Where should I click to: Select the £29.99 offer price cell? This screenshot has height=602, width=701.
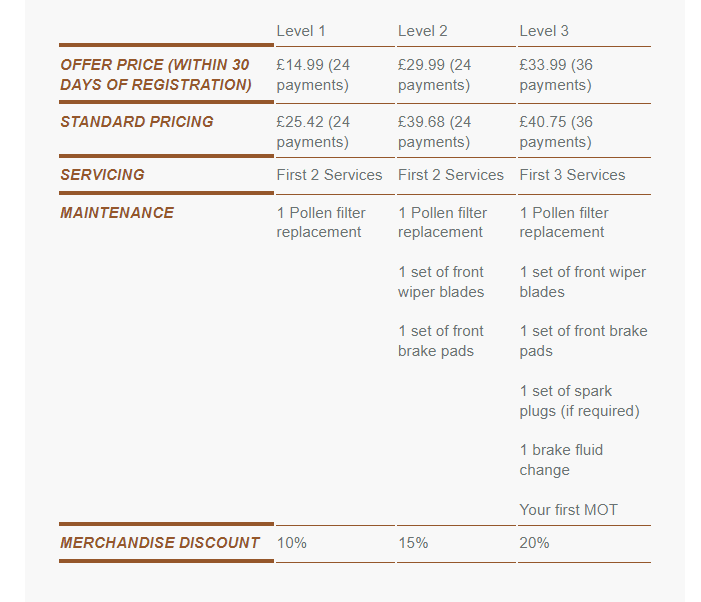click(434, 75)
